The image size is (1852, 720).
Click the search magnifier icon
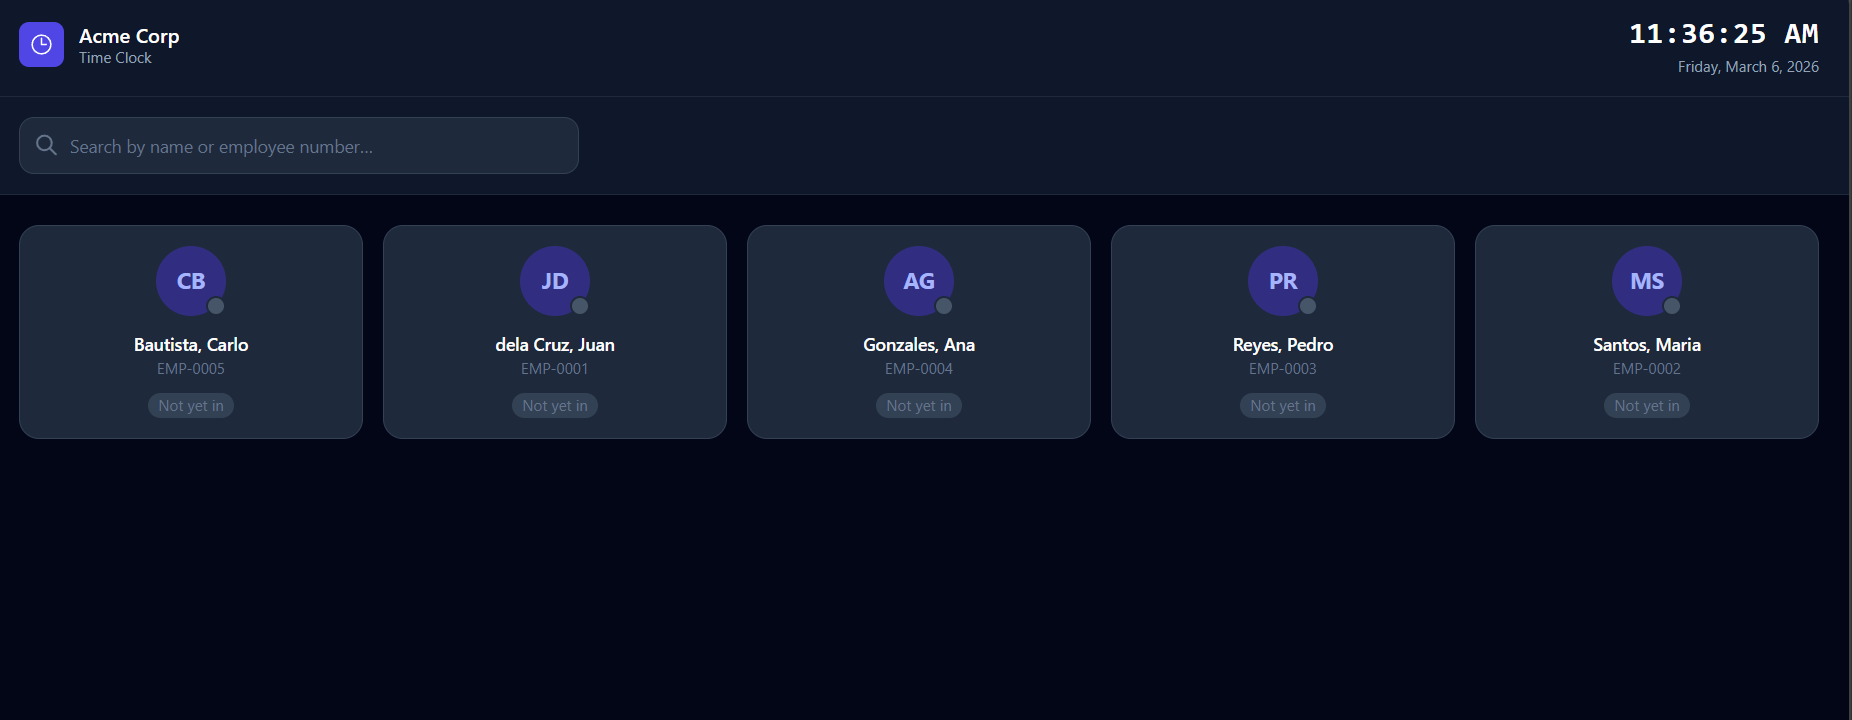pos(46,145)
